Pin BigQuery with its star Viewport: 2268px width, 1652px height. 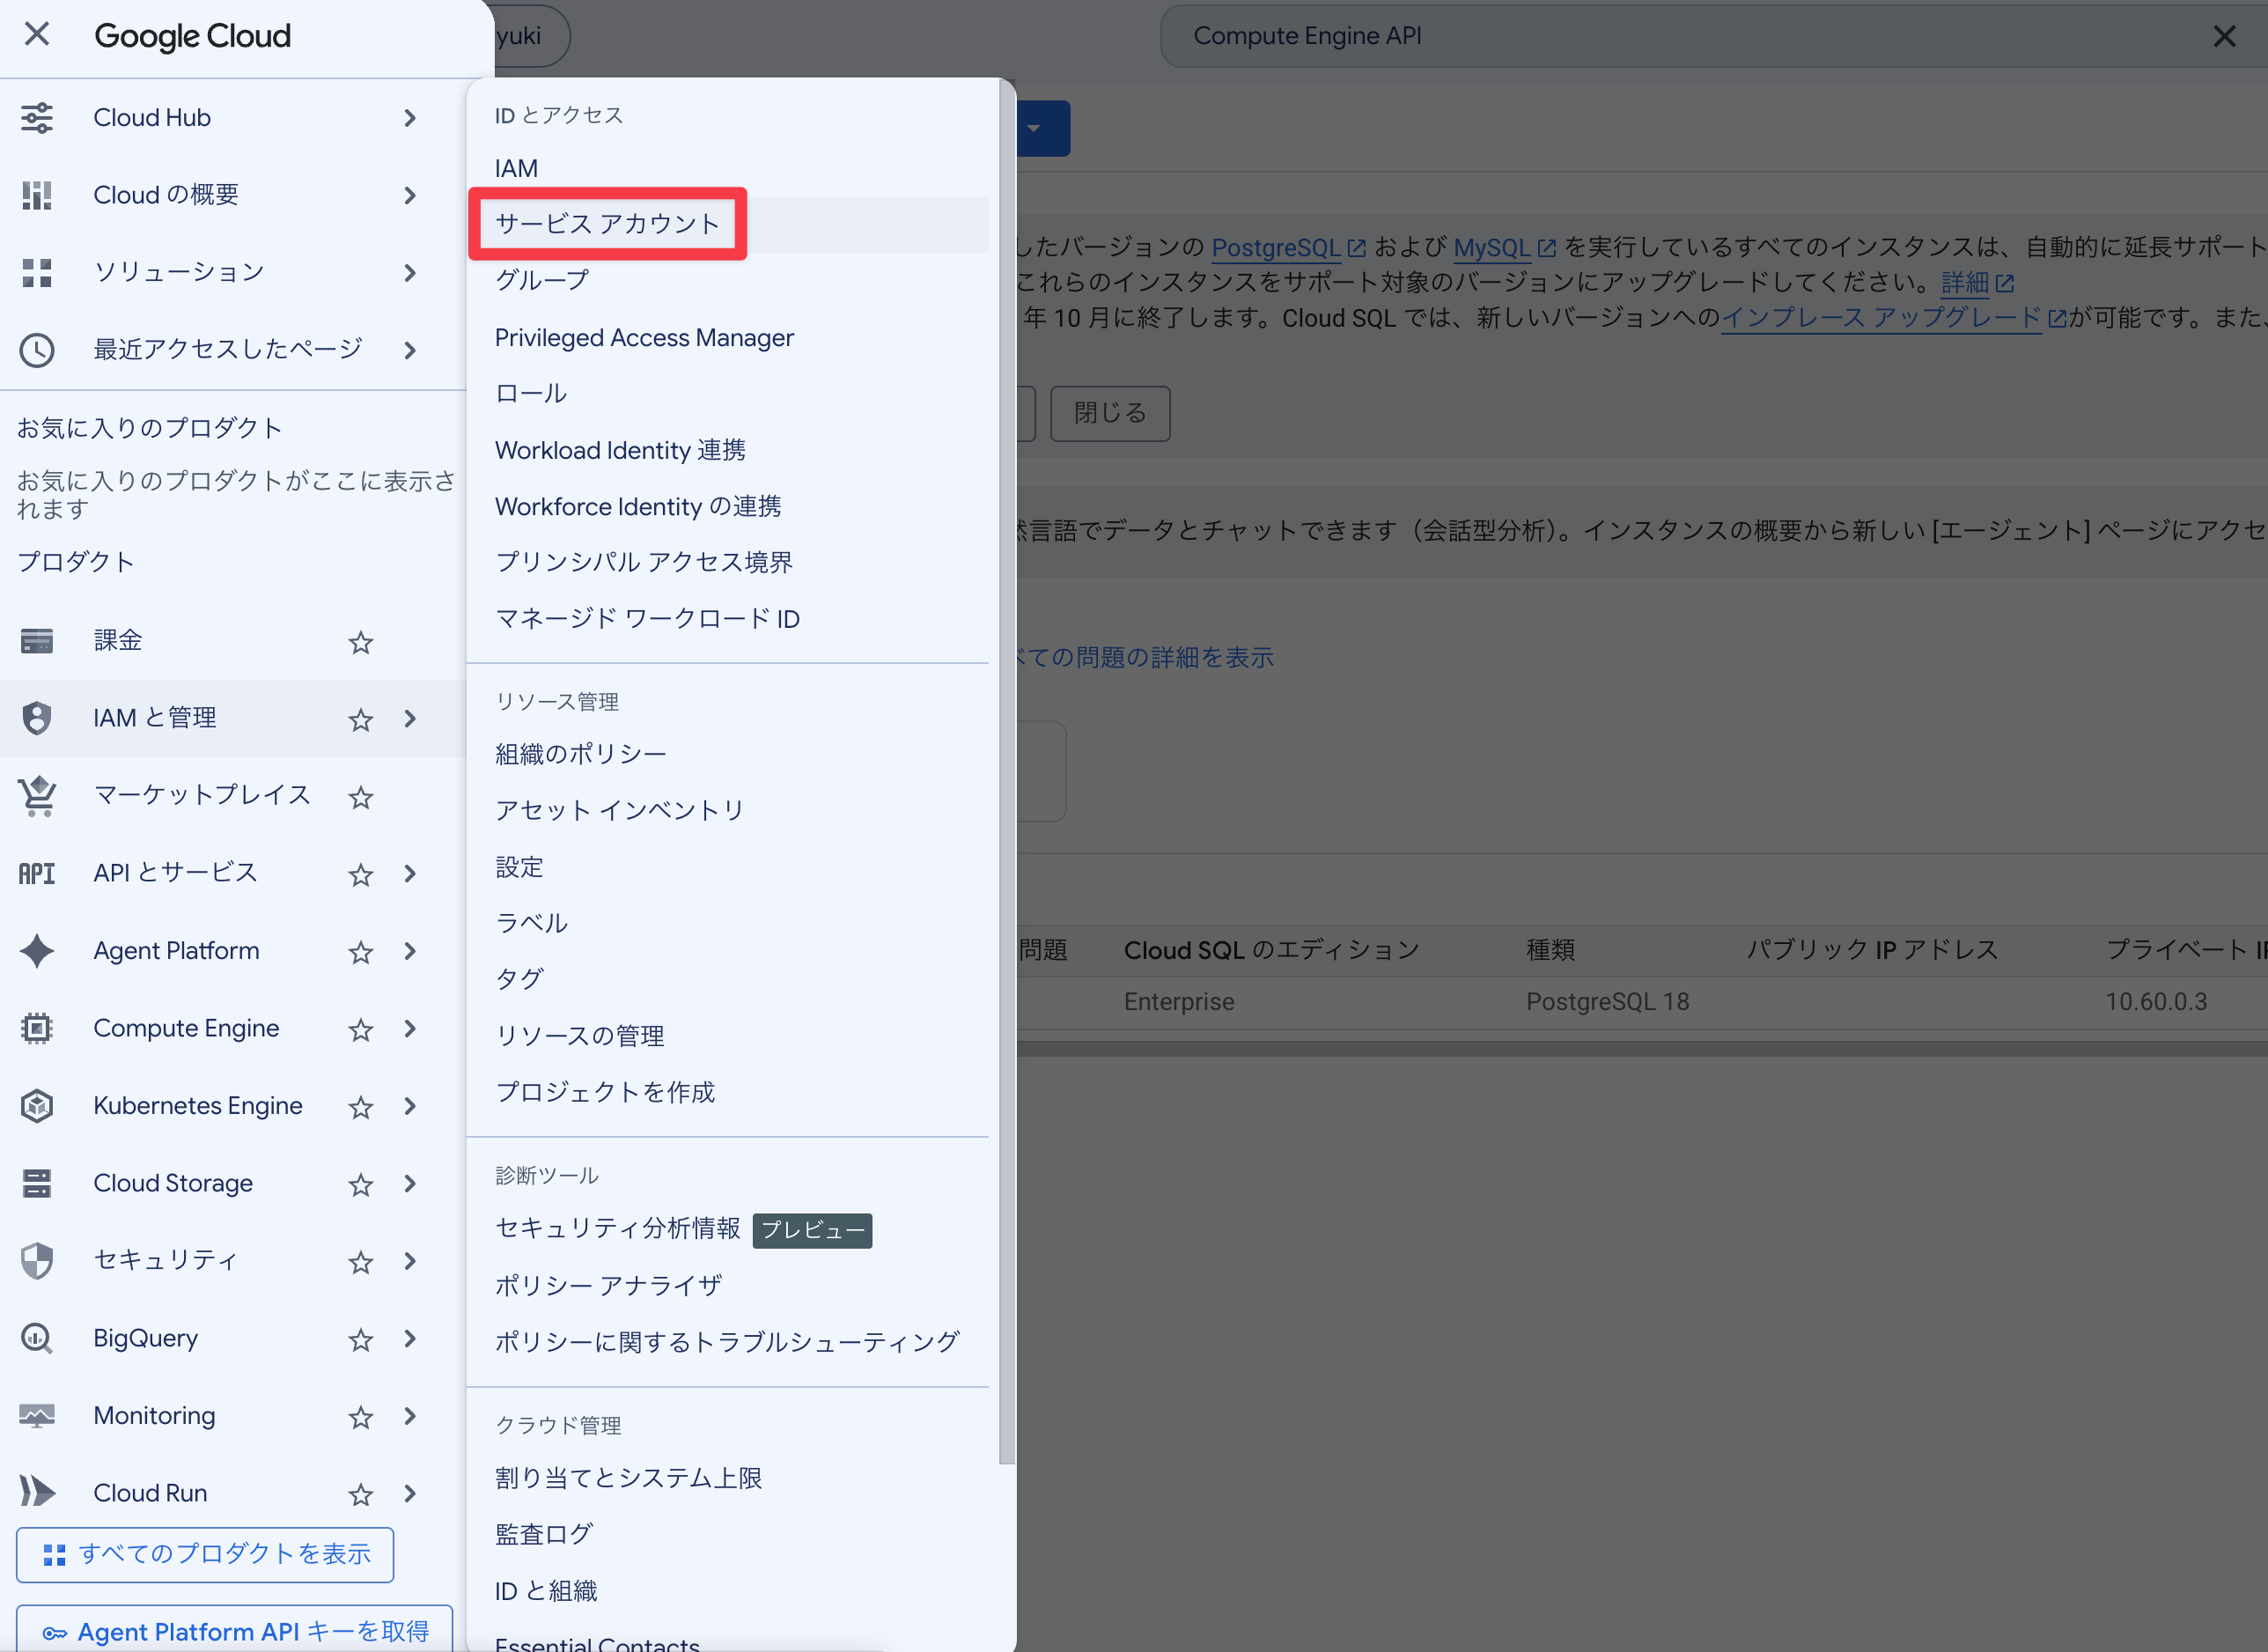[x=360, y=1339]
